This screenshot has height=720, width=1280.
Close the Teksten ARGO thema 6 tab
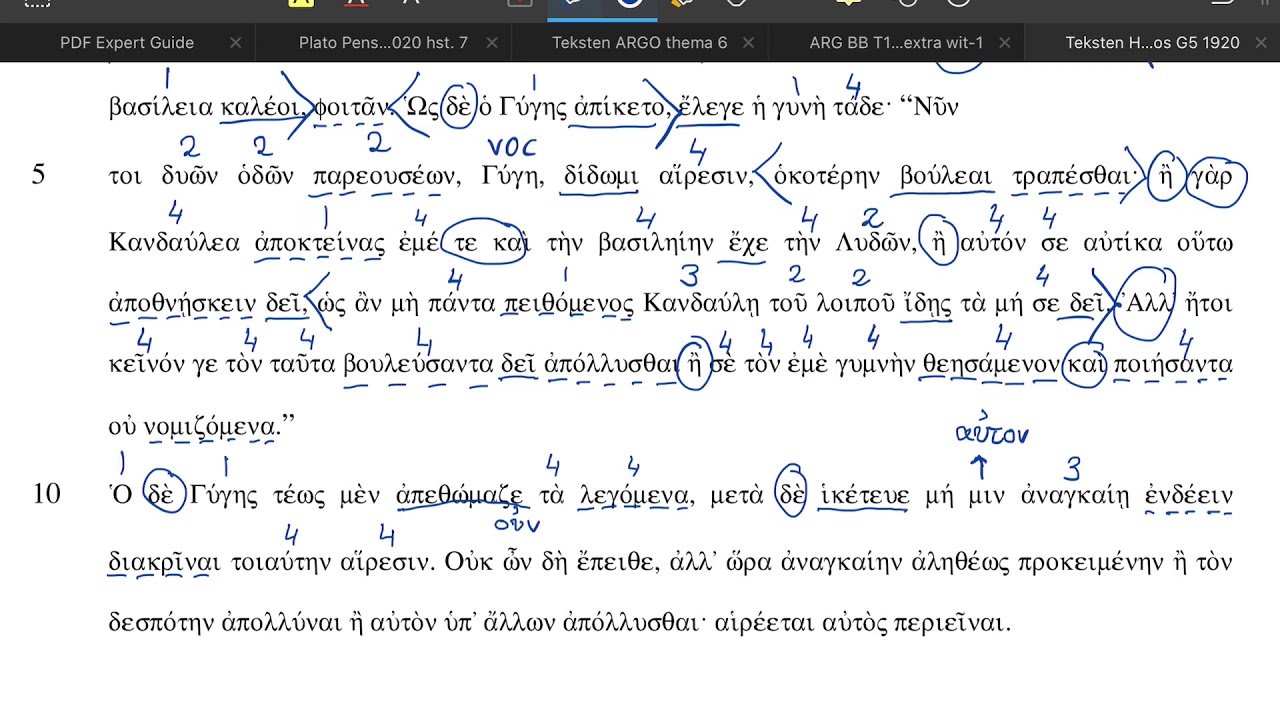(x=748, y=43)
